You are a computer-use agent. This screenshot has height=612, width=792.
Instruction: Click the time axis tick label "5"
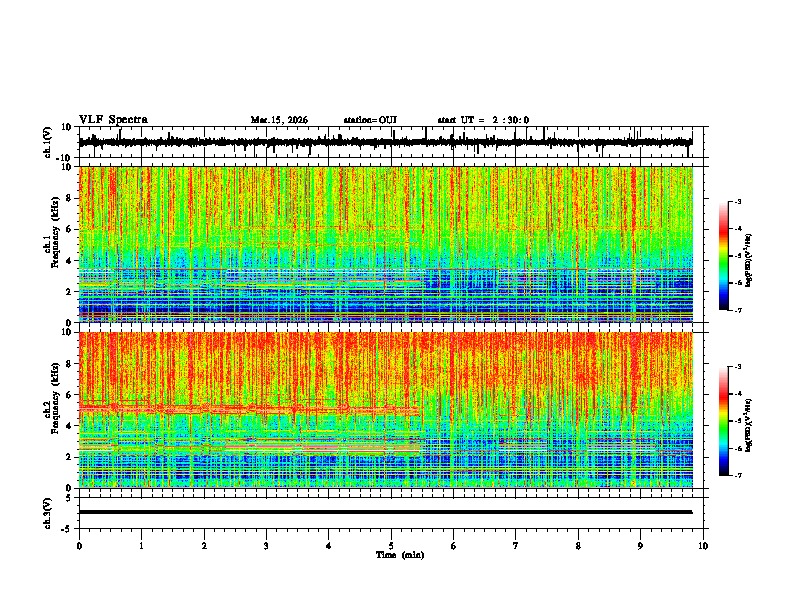[391, 546]
